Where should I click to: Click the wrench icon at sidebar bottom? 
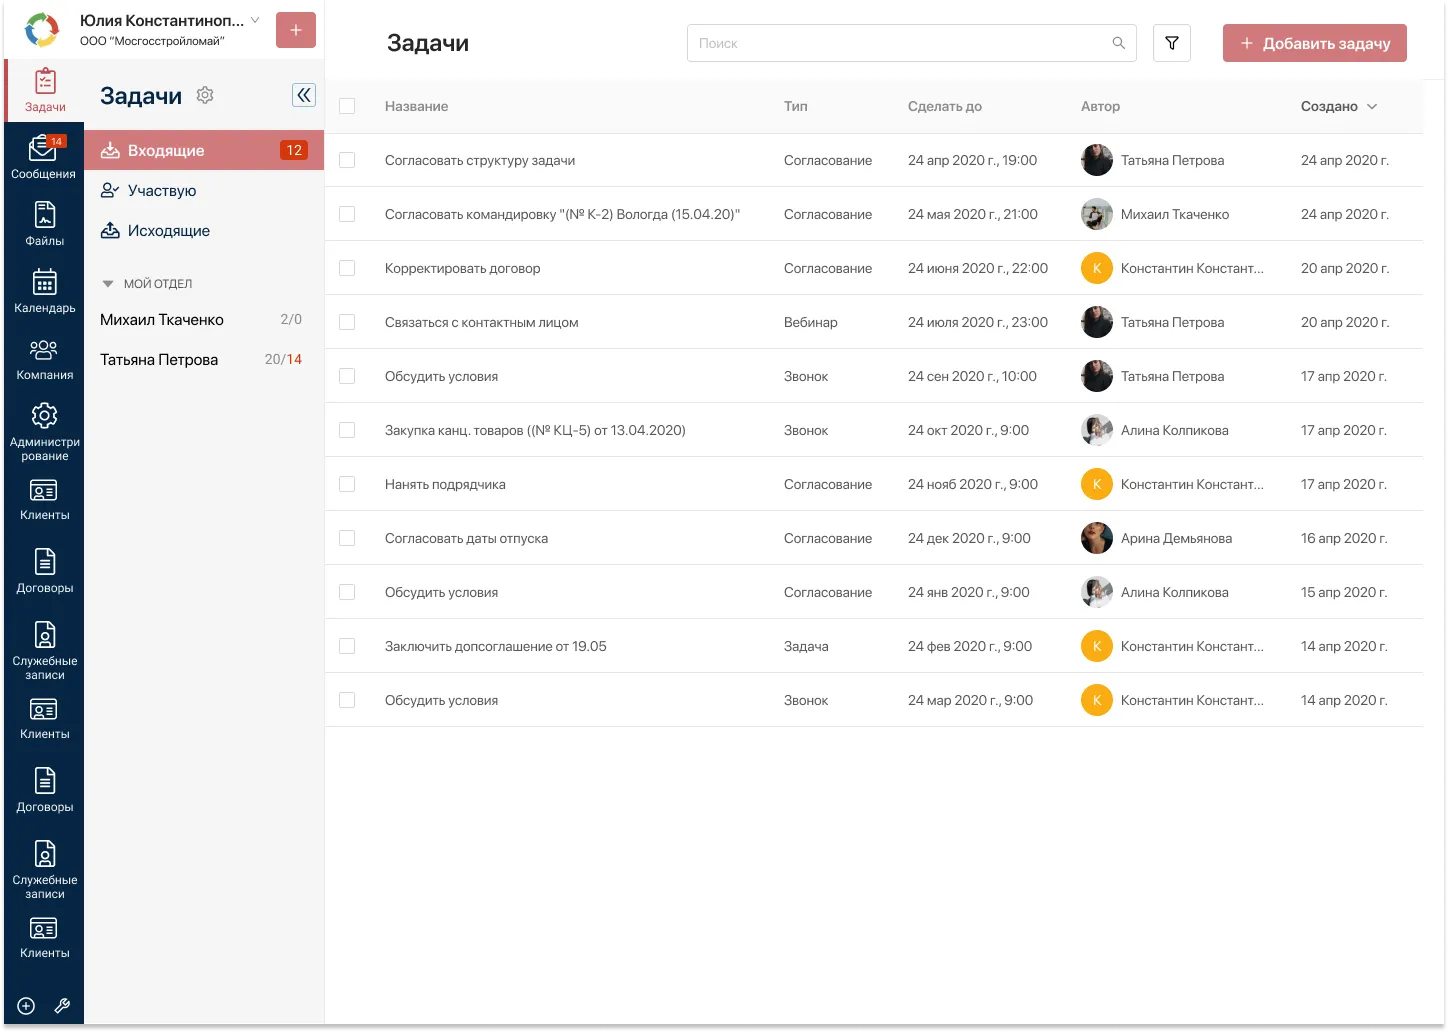tap(62, 1006)
